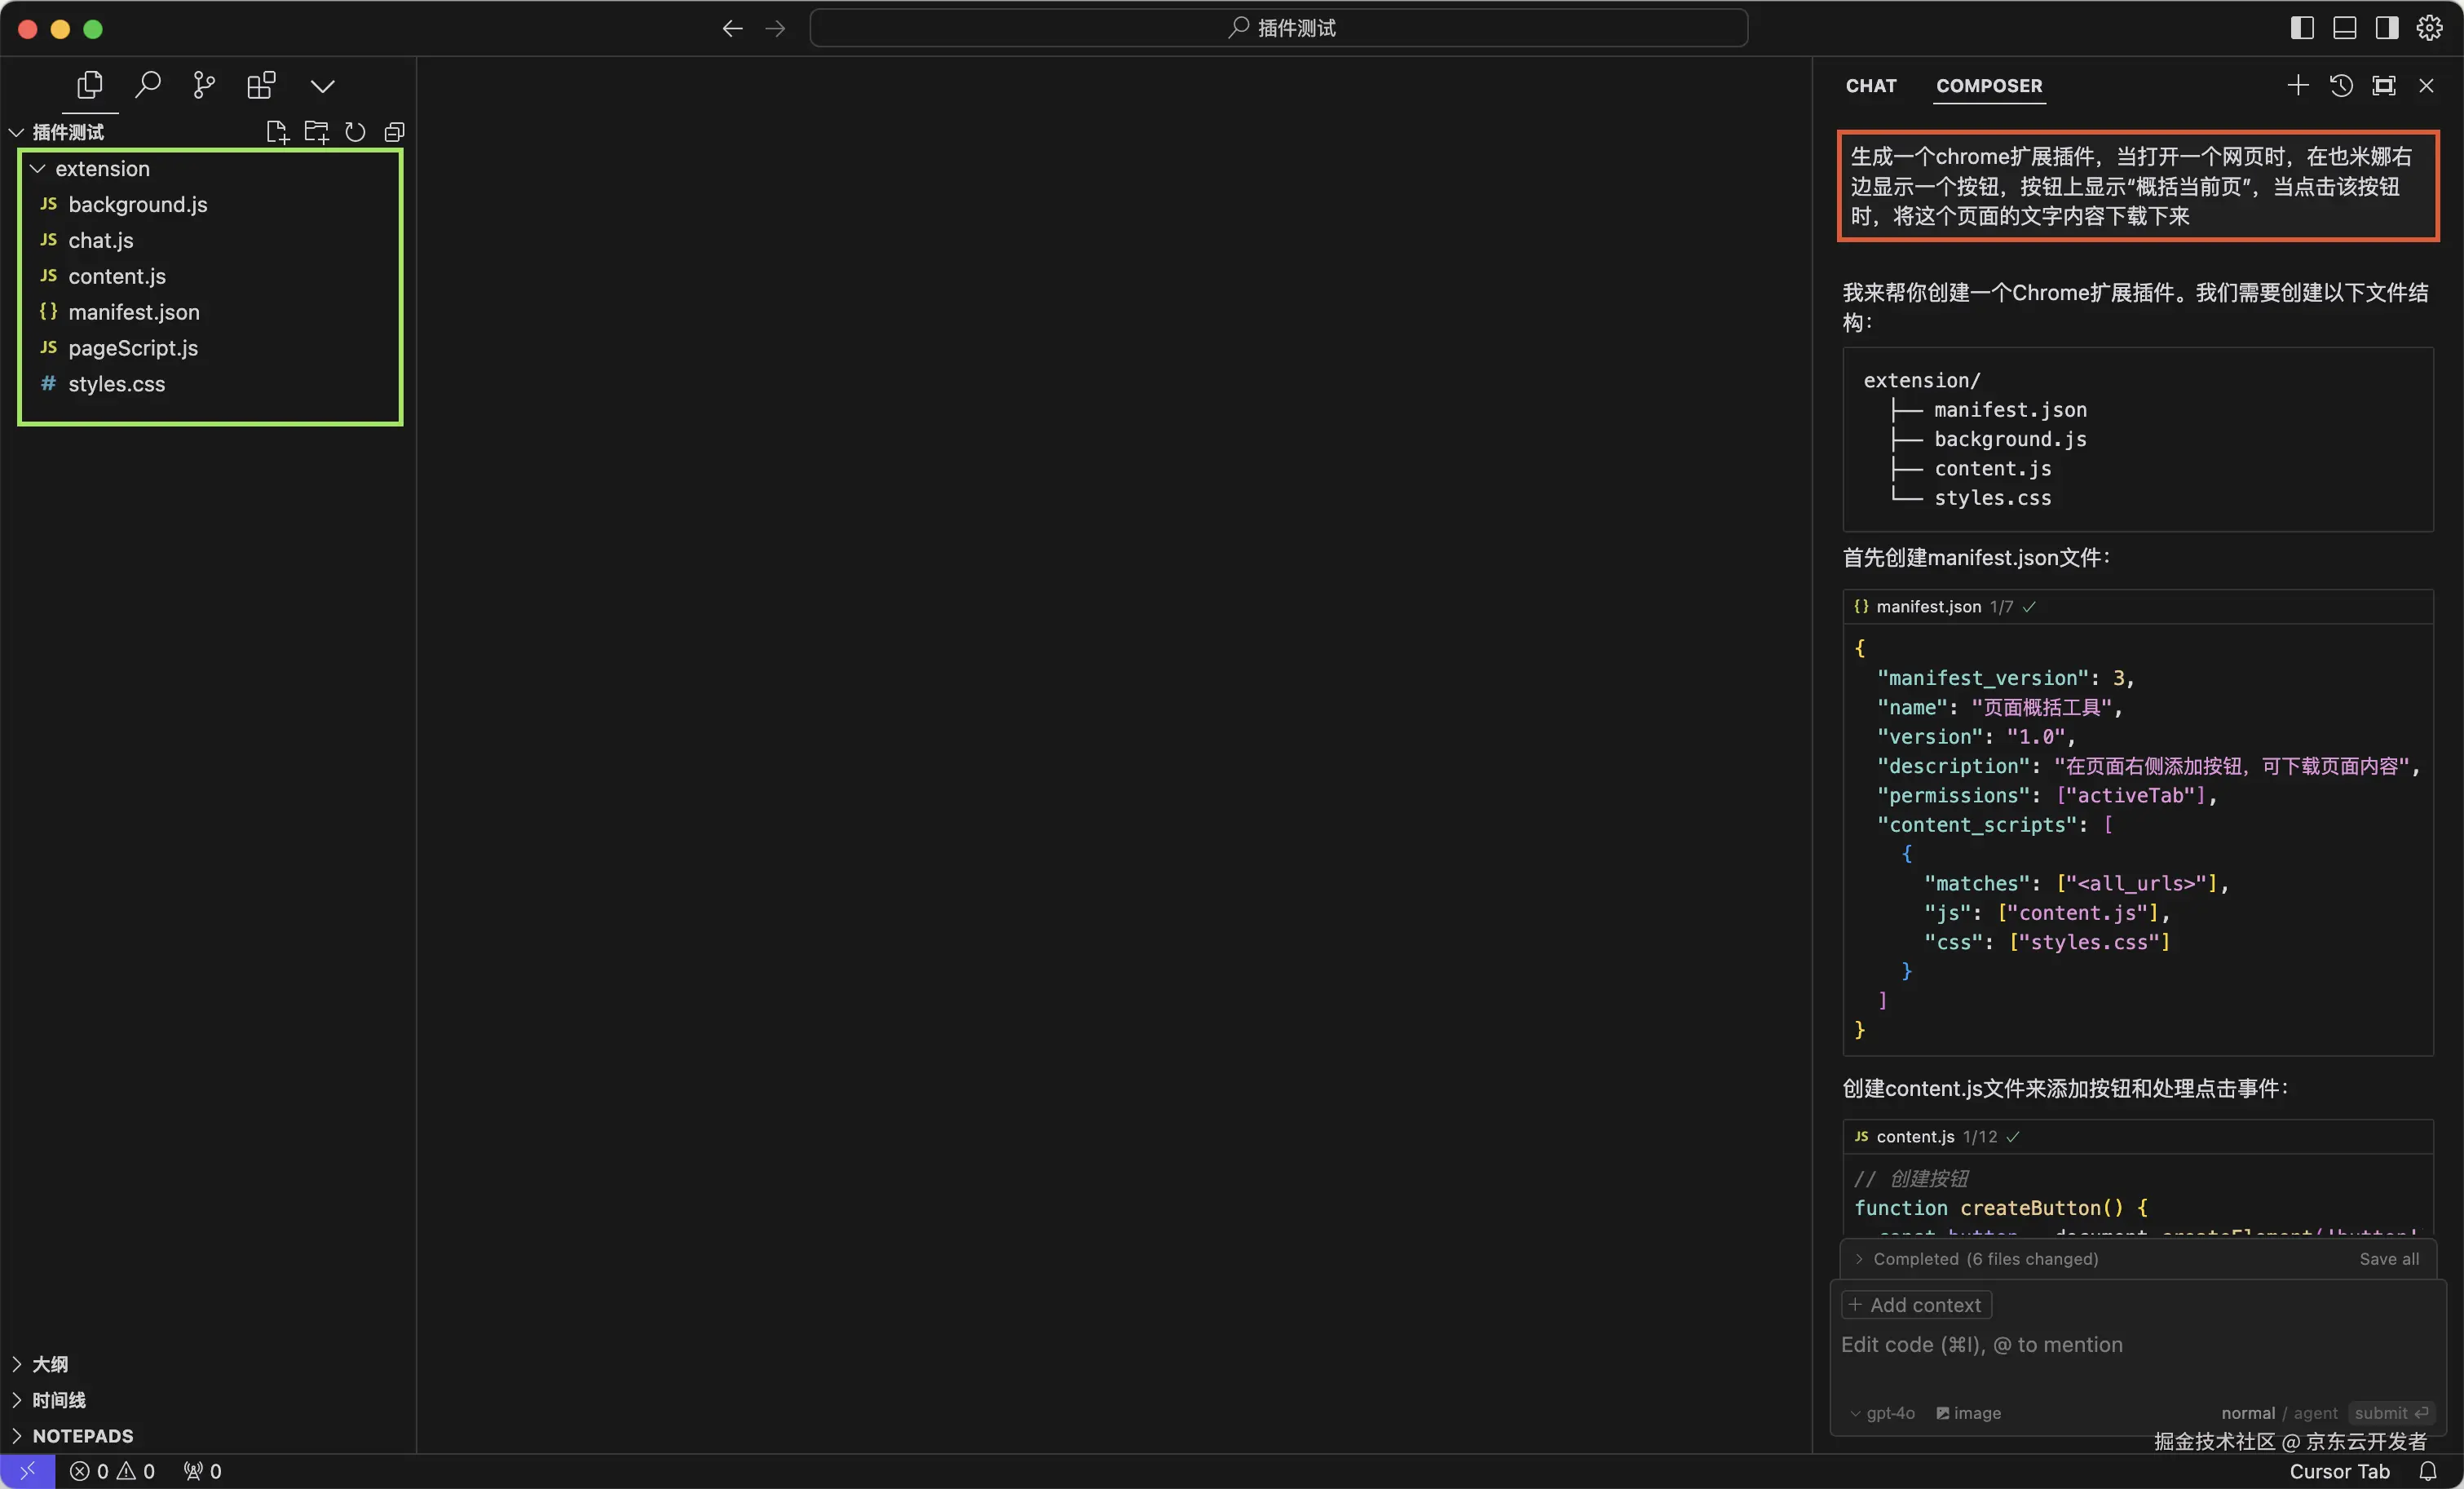Screen dimensions: 2464x1489
Task: Click the Save all button
Action: pos(2389,1259)
